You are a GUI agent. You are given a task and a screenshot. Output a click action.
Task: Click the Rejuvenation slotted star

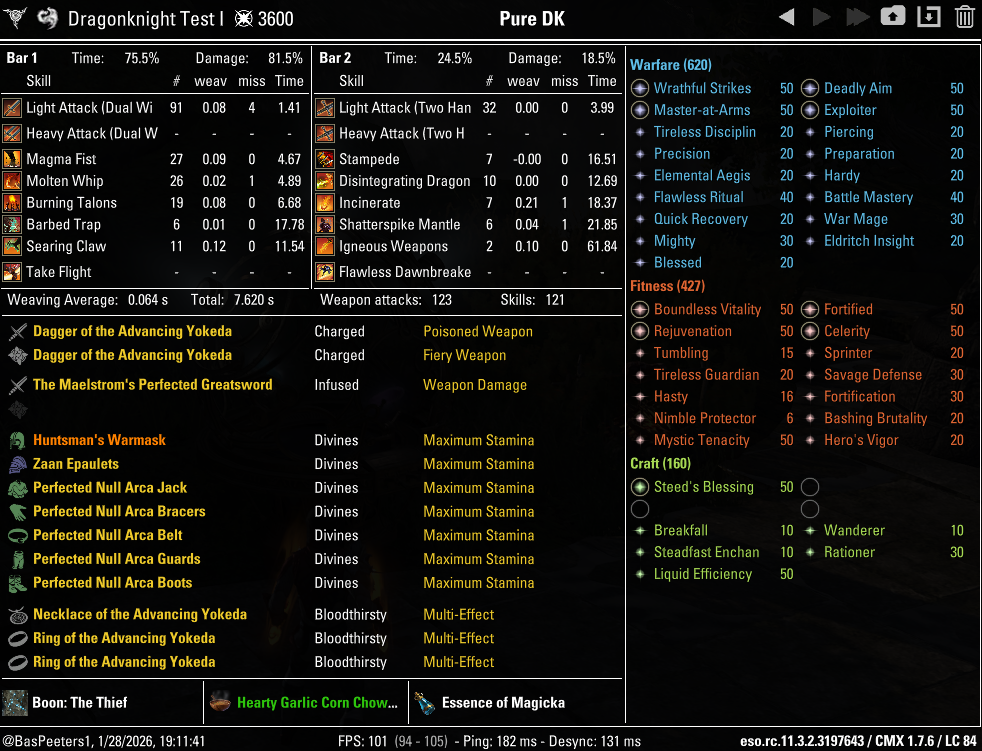click(639, 331)
